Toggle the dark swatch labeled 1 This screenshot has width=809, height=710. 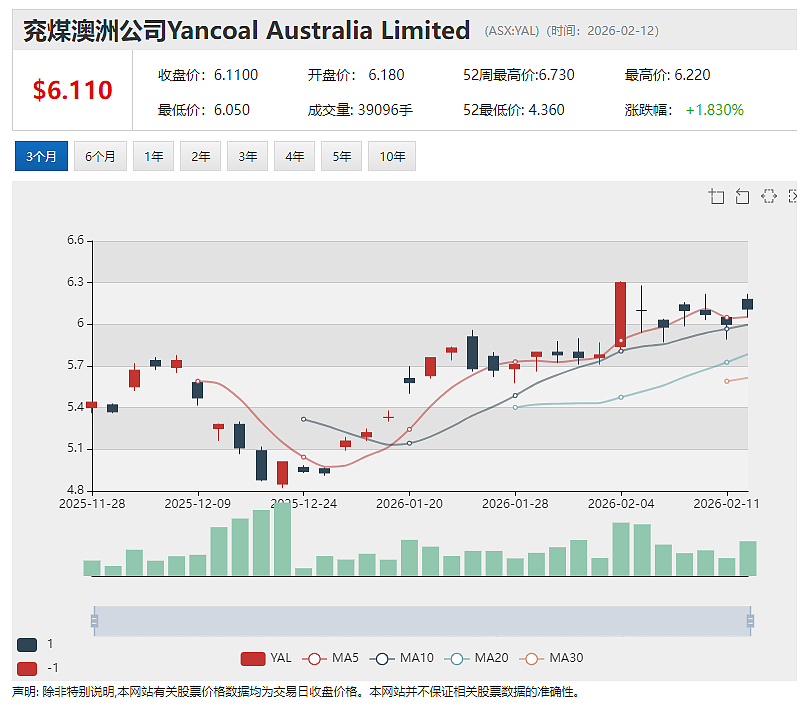[27, 644]
